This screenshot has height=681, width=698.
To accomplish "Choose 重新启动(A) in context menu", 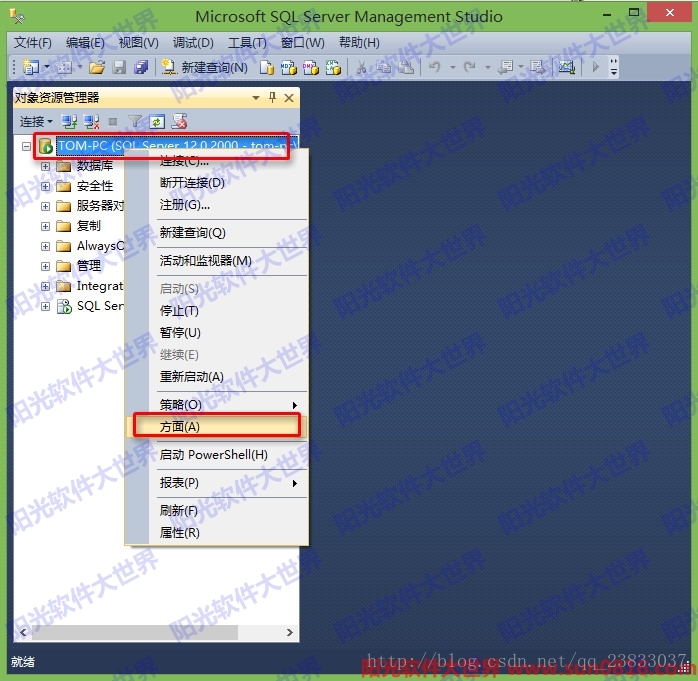I will 217,377.
